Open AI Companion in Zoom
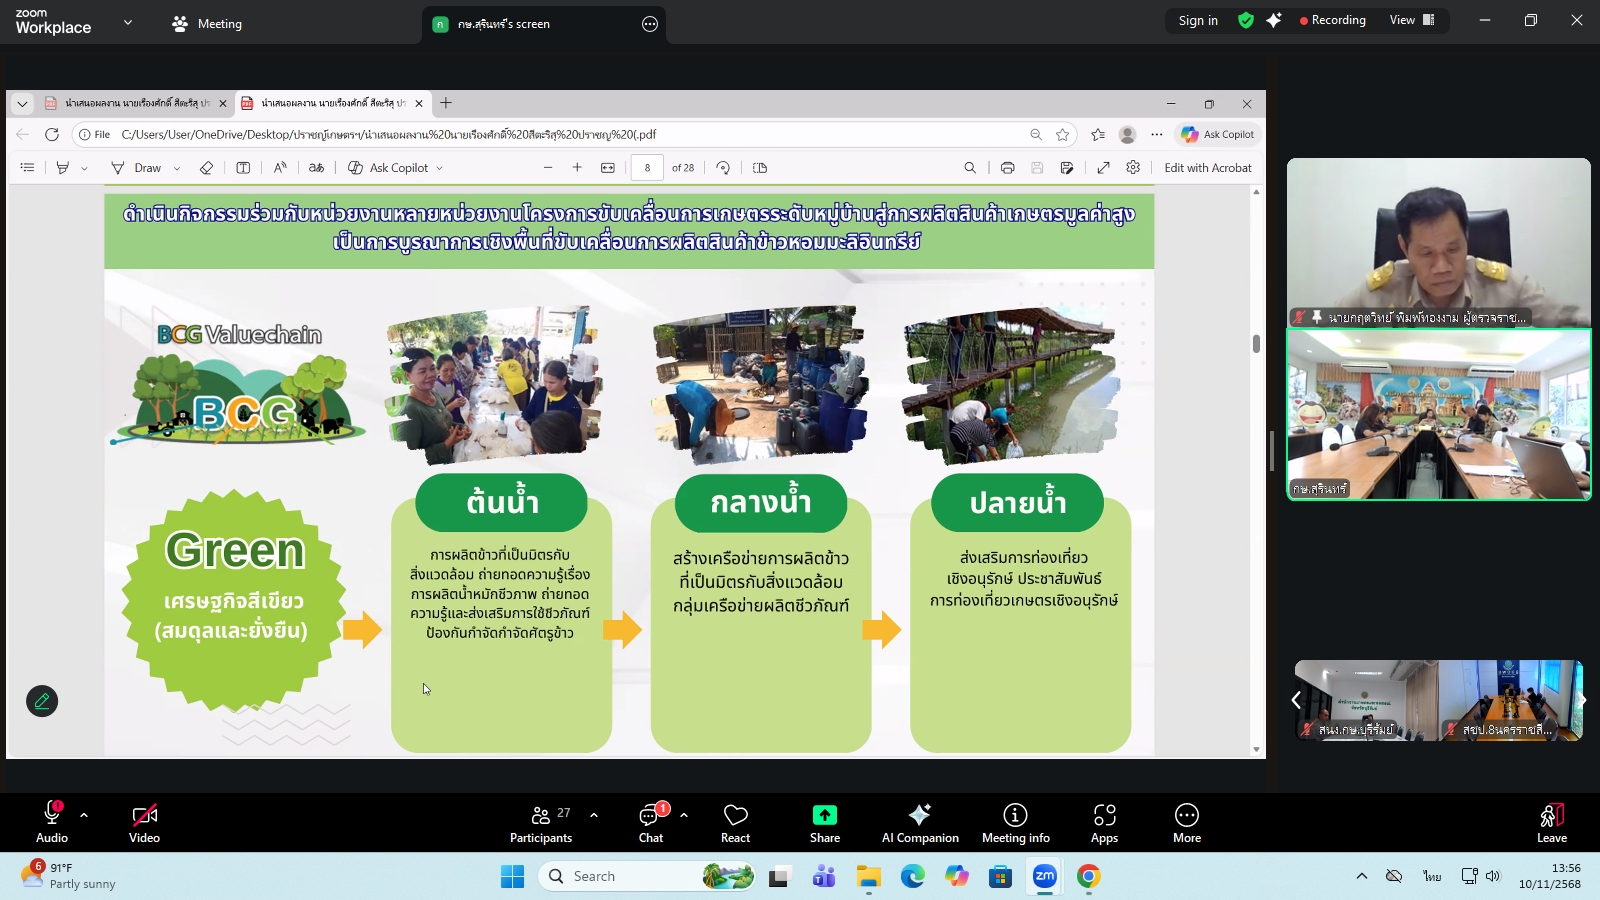This screenshot has height=900, width=1600. click(919, 822)
